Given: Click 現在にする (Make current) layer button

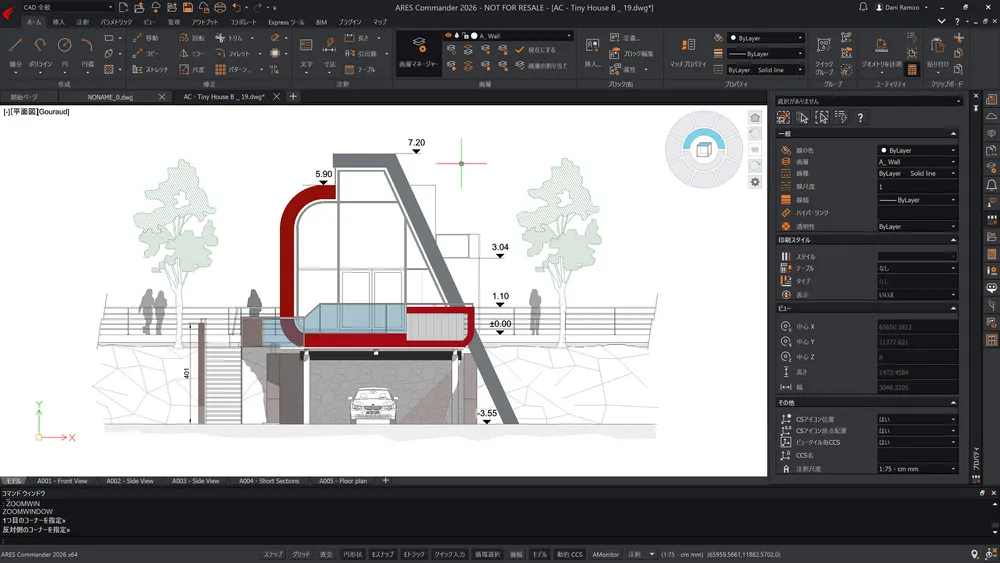Looking at the screenshot, I should 535,50.
